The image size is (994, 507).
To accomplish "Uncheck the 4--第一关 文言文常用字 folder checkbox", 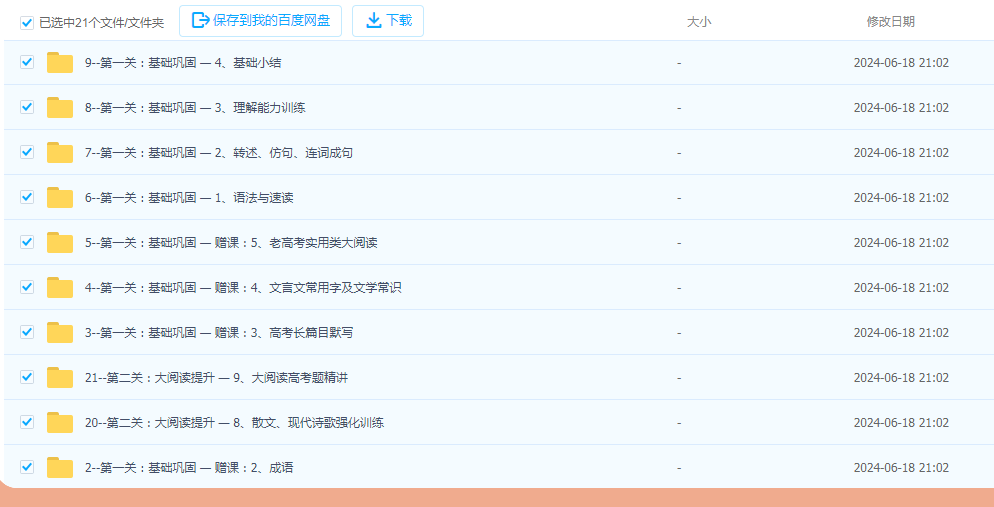I will [x=27, y=287].
